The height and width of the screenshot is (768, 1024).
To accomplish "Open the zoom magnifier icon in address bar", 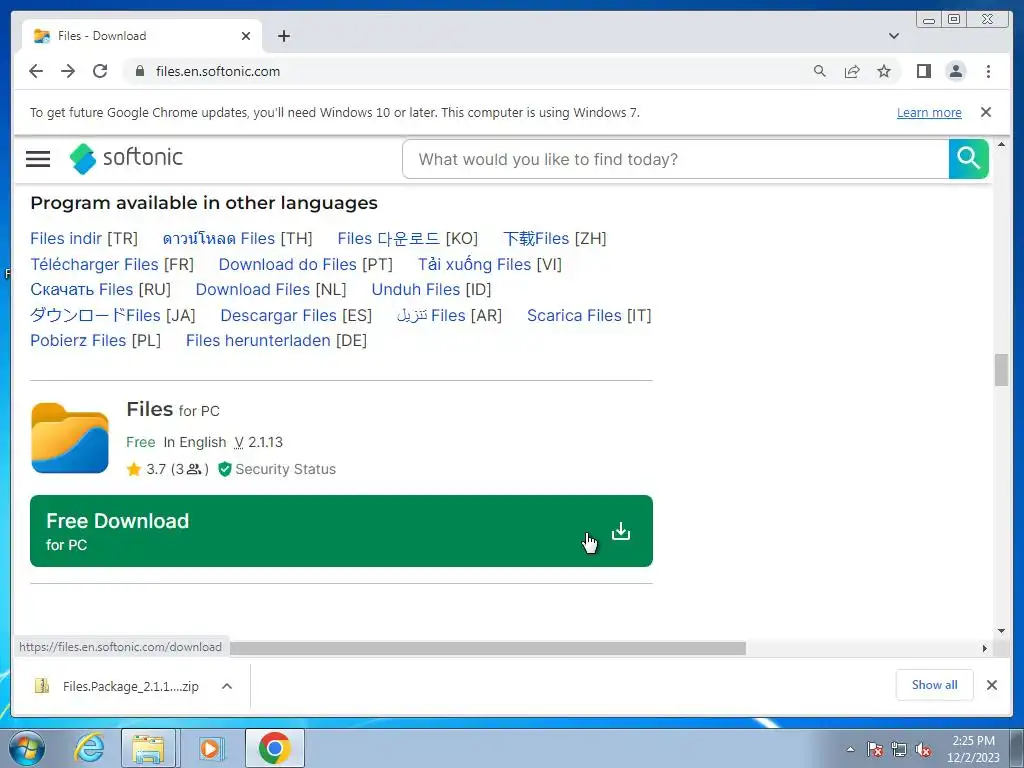I will [x=820, y=71].
